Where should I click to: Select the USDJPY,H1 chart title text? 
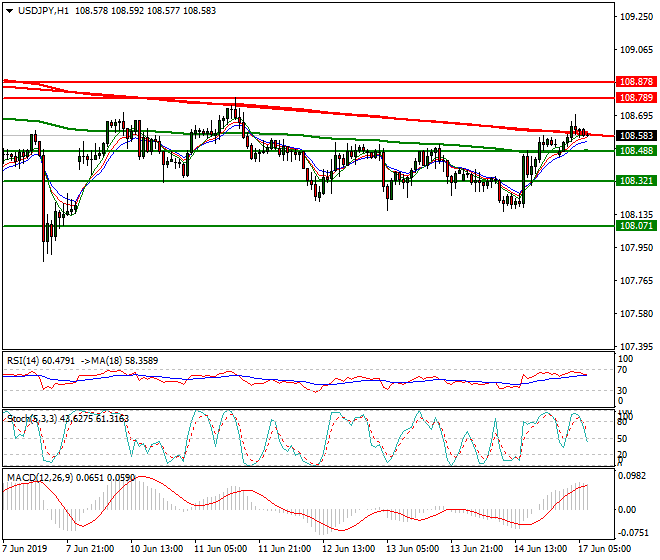coord(43,11)
